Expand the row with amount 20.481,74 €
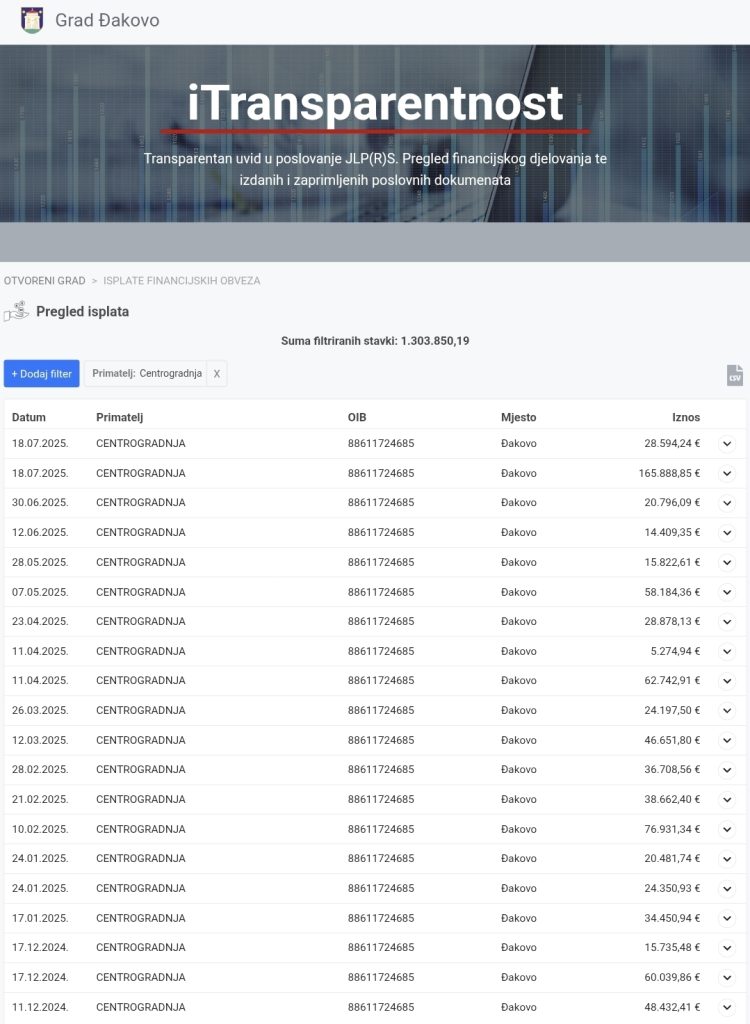Image resolution: width=750 pixels, height=1024 pixels. [727, 859]
